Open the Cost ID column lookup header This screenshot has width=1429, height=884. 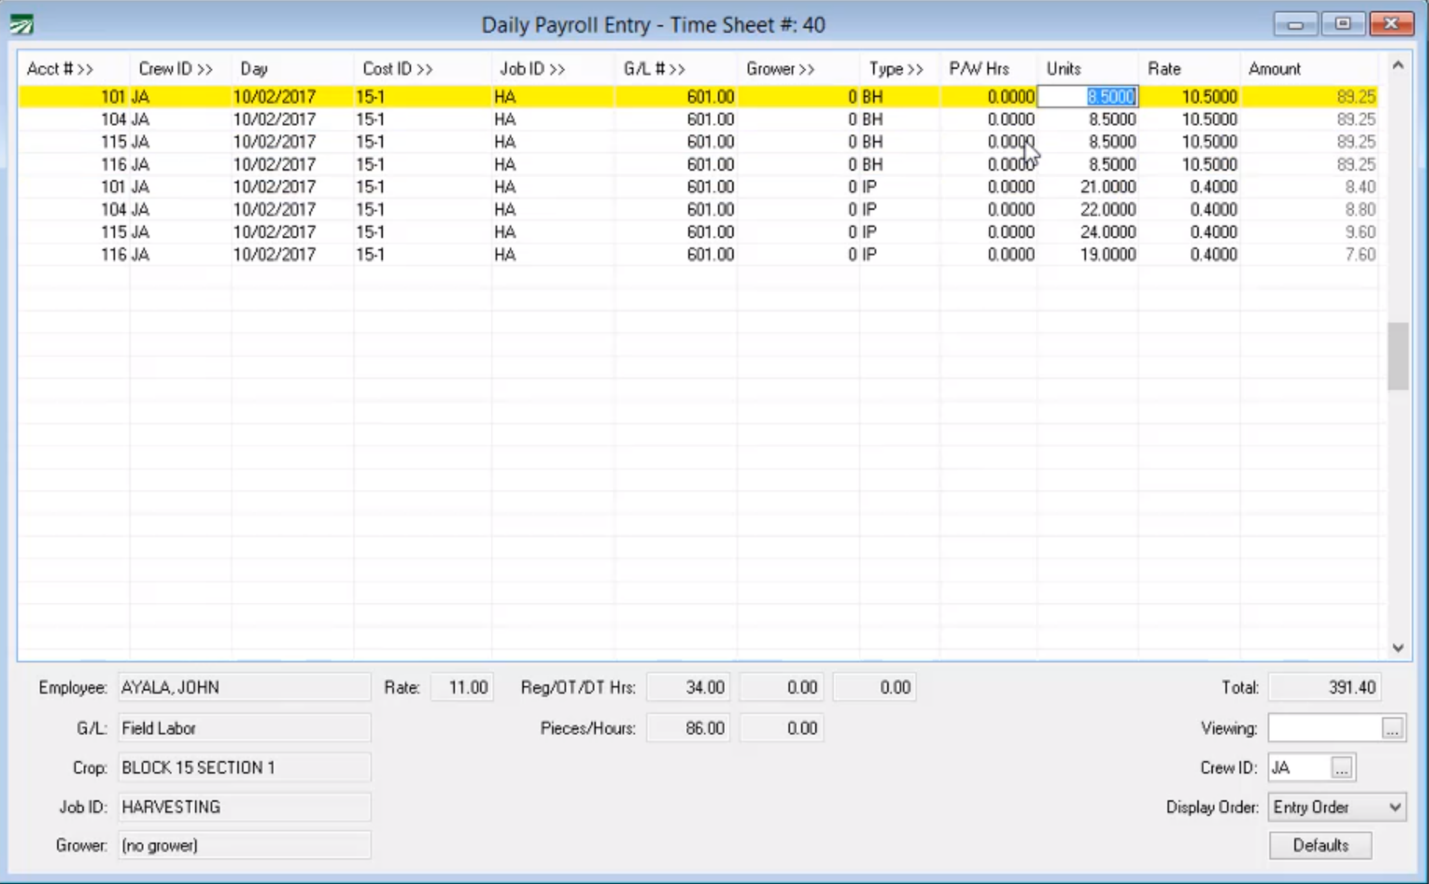[x=397, y=69]
